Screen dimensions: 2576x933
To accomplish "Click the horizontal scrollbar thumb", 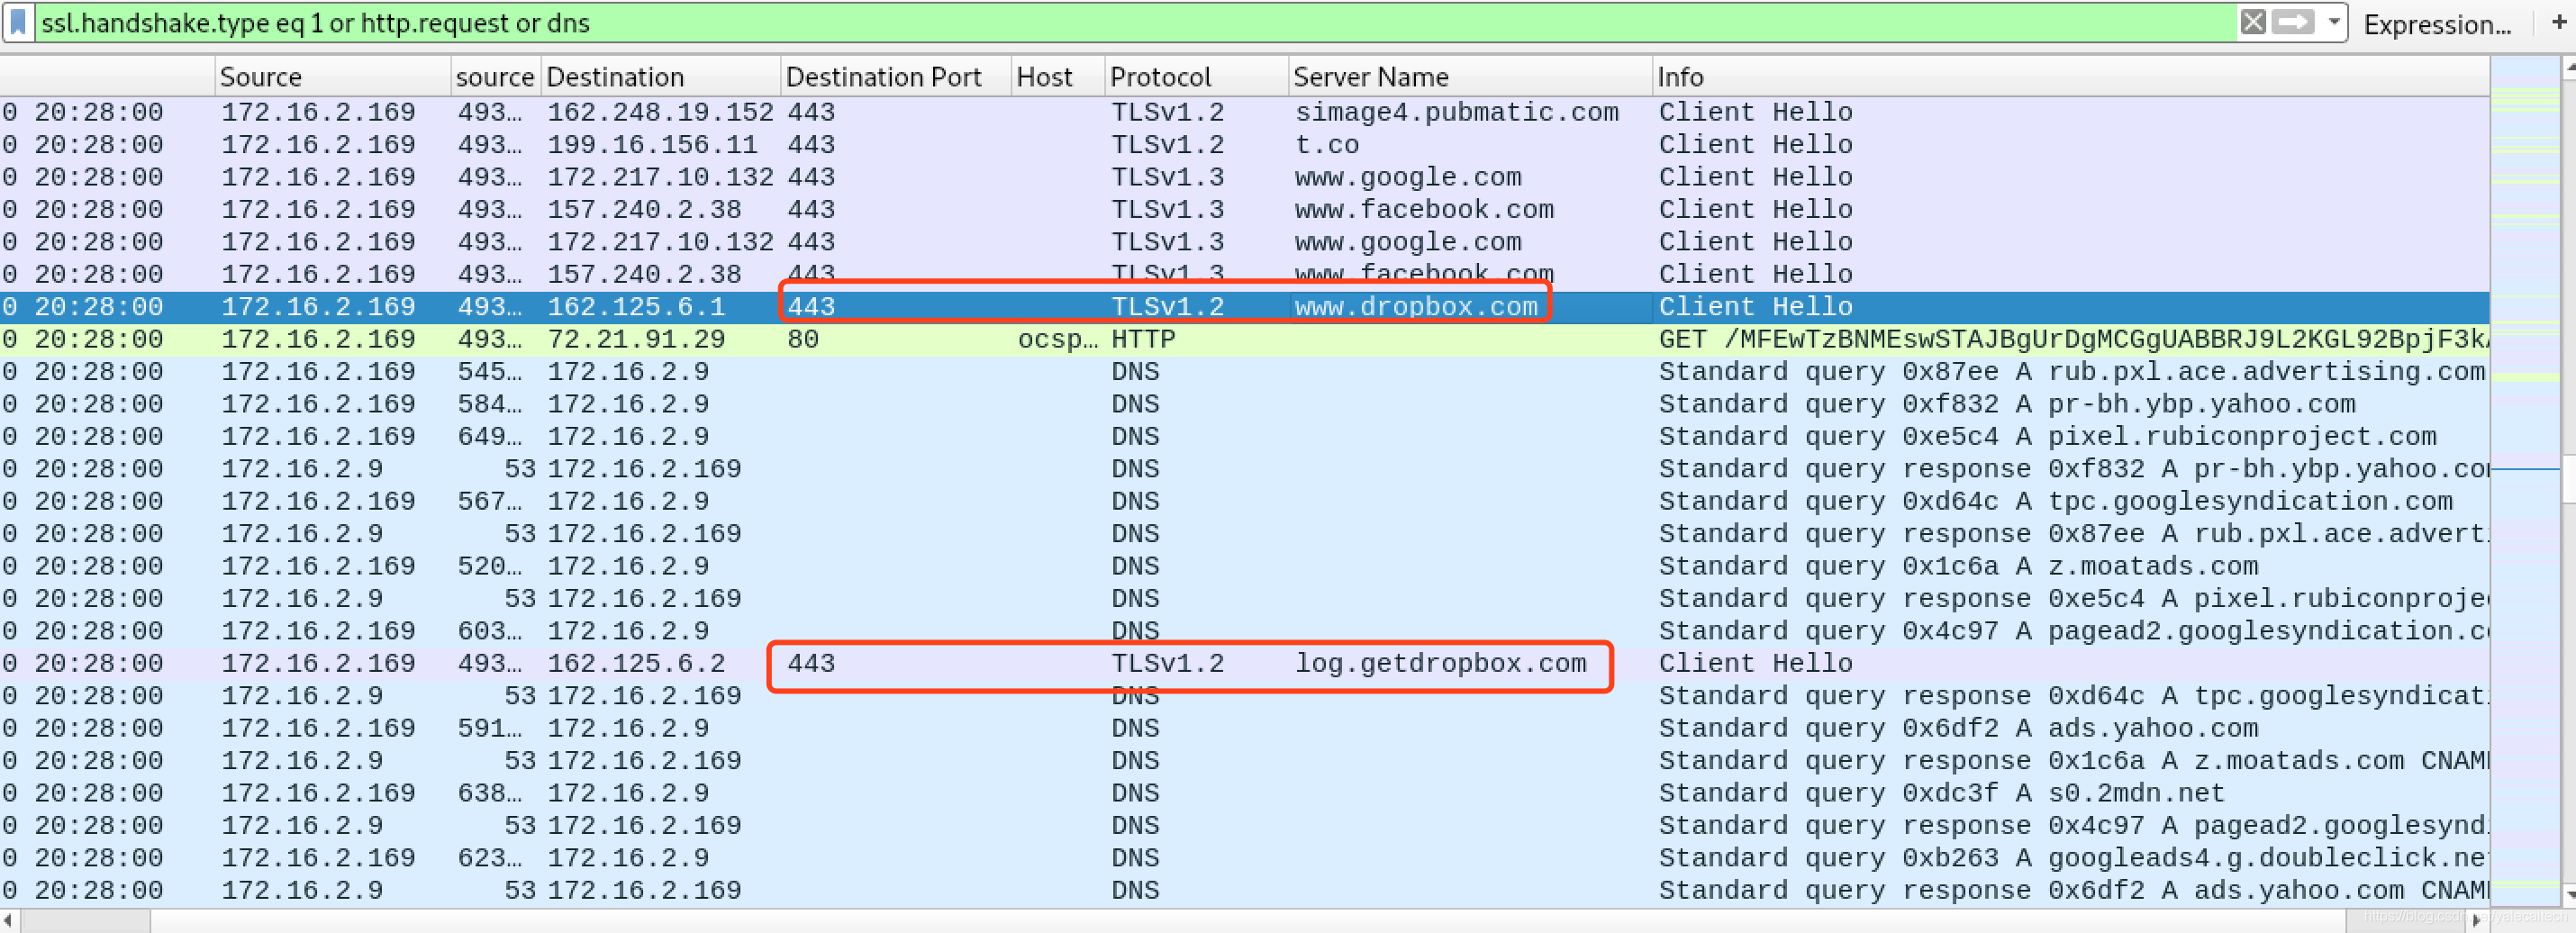I will tap(85, 920).
